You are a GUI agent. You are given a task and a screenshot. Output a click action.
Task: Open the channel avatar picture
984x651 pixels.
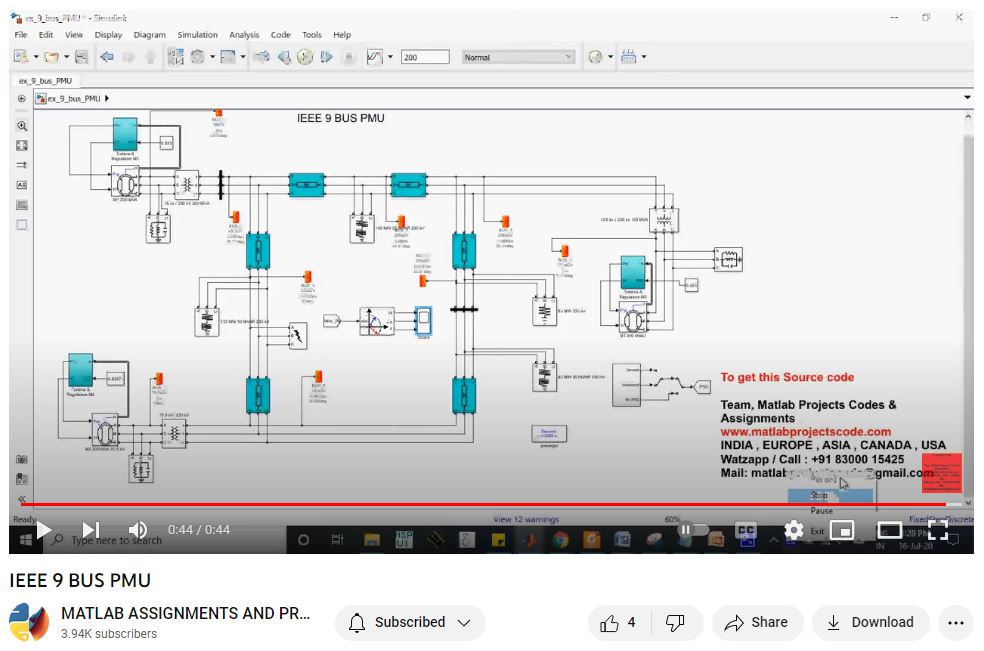click(29, 622)
